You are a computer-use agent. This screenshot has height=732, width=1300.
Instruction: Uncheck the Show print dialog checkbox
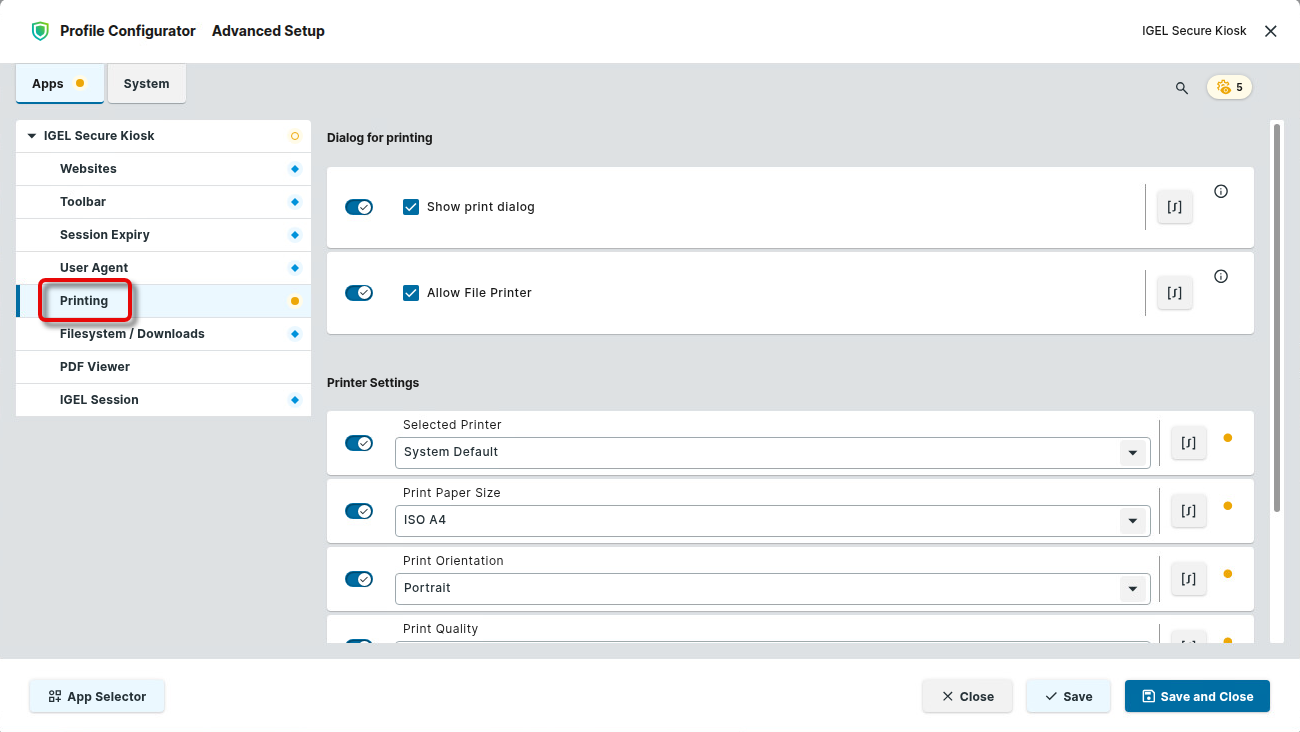tap(411, 207)
